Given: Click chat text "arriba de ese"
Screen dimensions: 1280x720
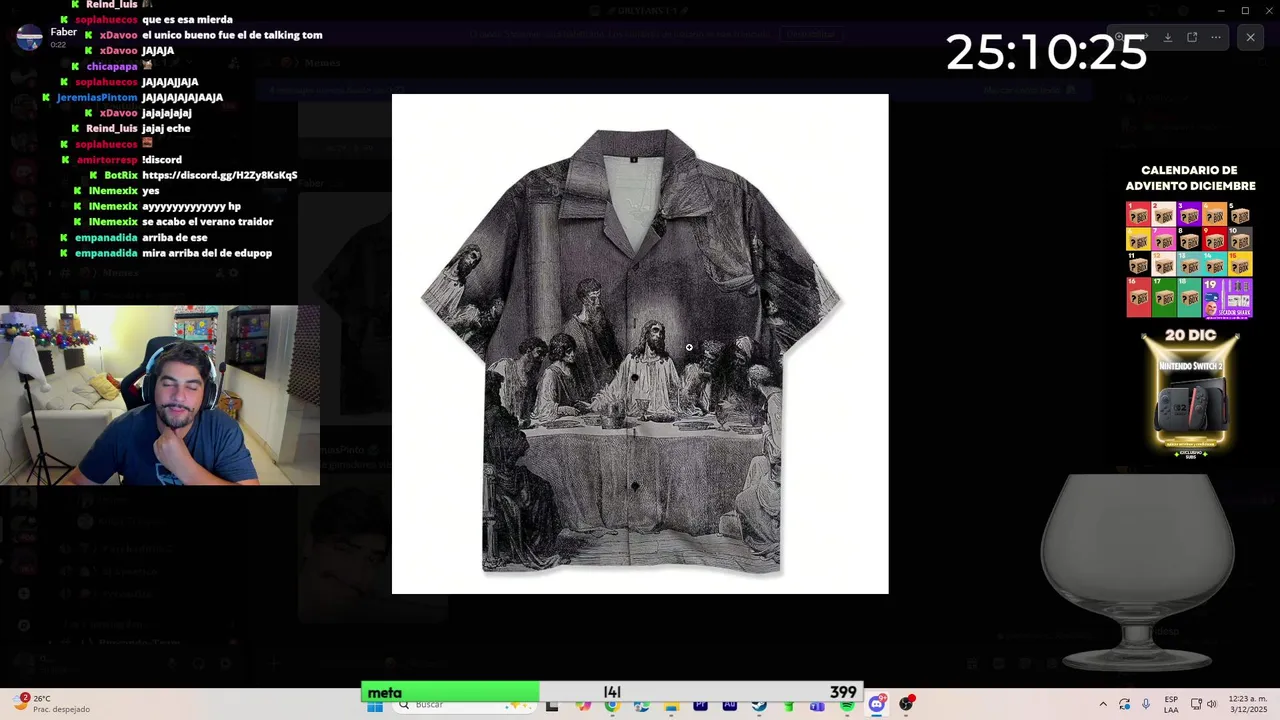Looking at the screenshot, I should pos(175,238).
